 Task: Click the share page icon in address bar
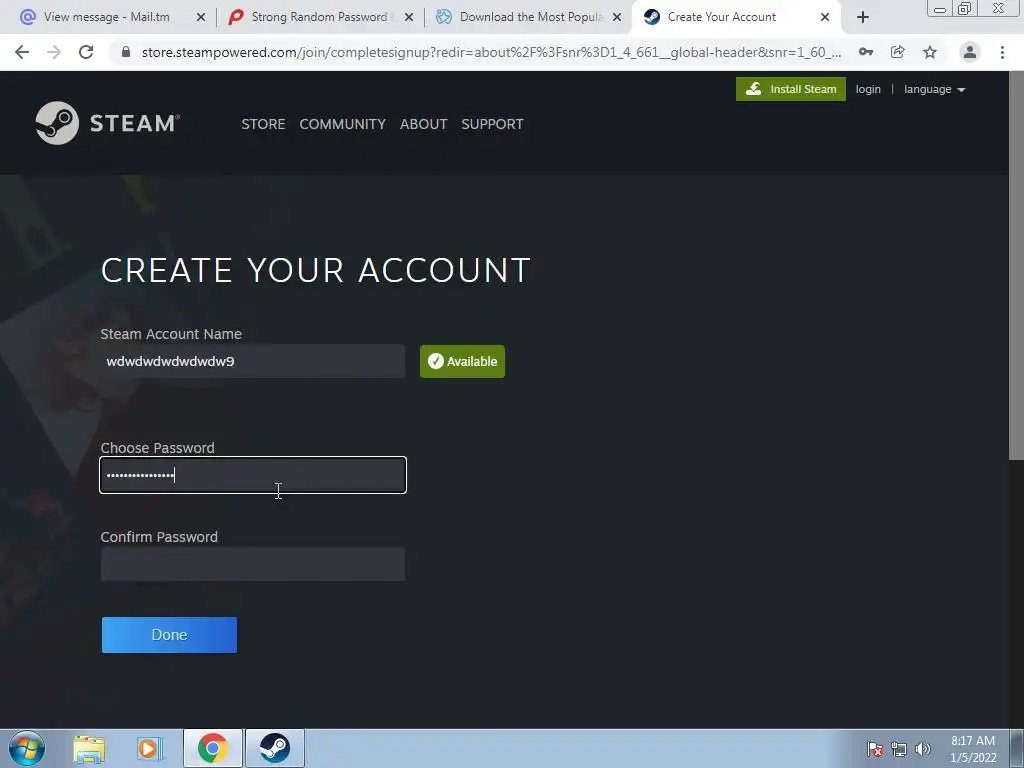pyautogui.click(x=898, y=52)
